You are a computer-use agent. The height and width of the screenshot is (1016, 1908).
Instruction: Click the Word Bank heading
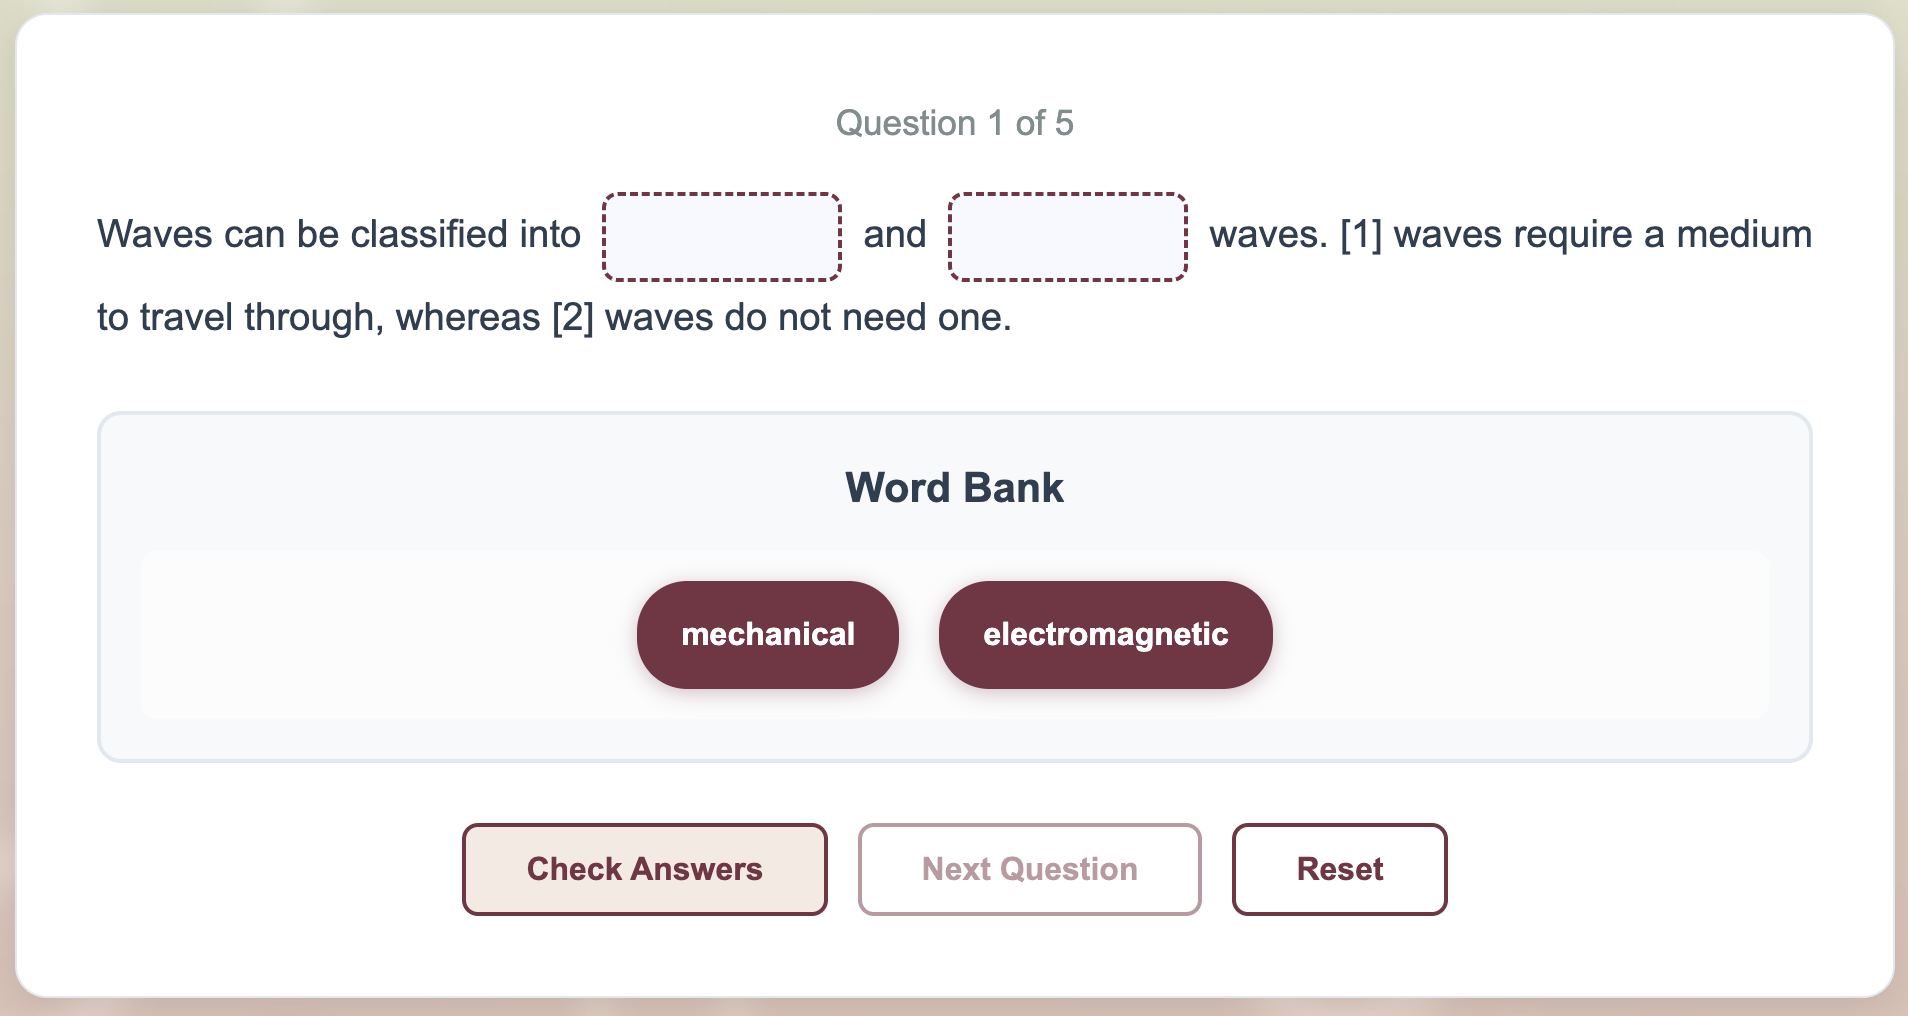(x=954, y=488)
